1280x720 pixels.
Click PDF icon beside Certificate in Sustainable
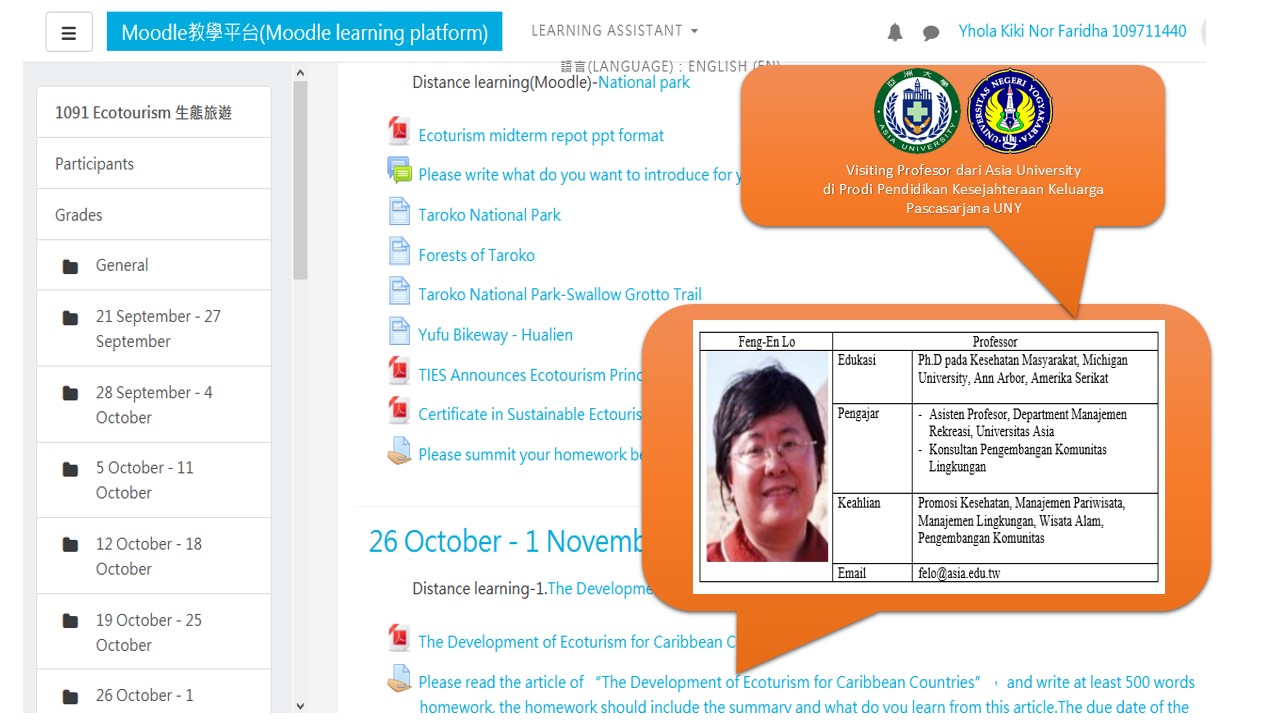point(399,412)
